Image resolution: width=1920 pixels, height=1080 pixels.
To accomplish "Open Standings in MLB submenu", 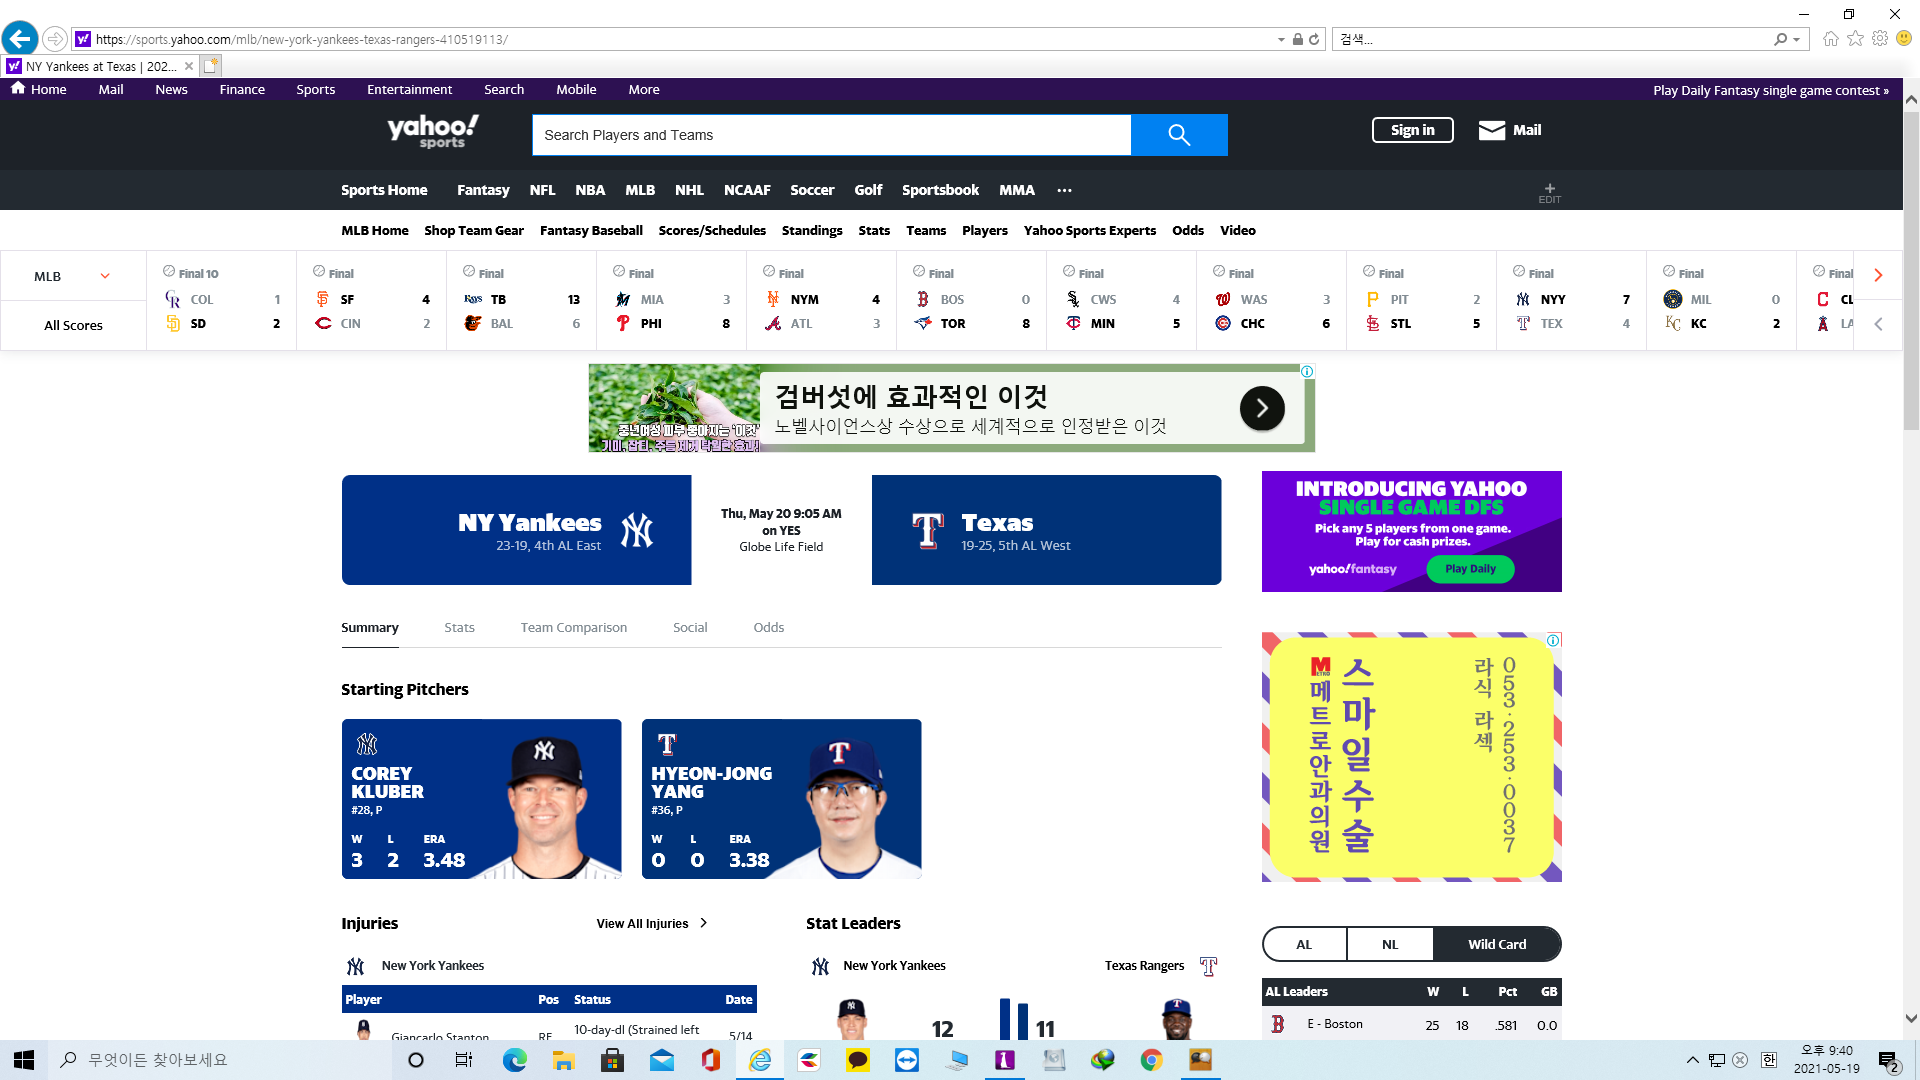I will pos(812,230).
